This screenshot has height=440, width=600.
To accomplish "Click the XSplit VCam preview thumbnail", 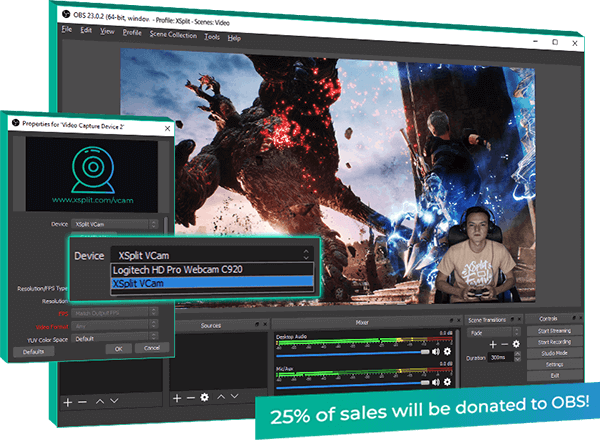I will tap(92, 174).
